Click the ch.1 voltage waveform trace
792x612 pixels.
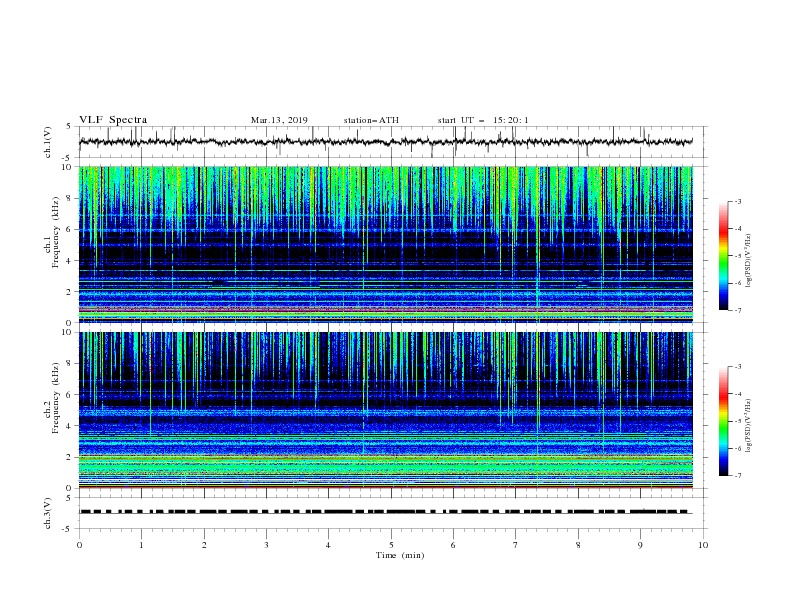(386, 142)
